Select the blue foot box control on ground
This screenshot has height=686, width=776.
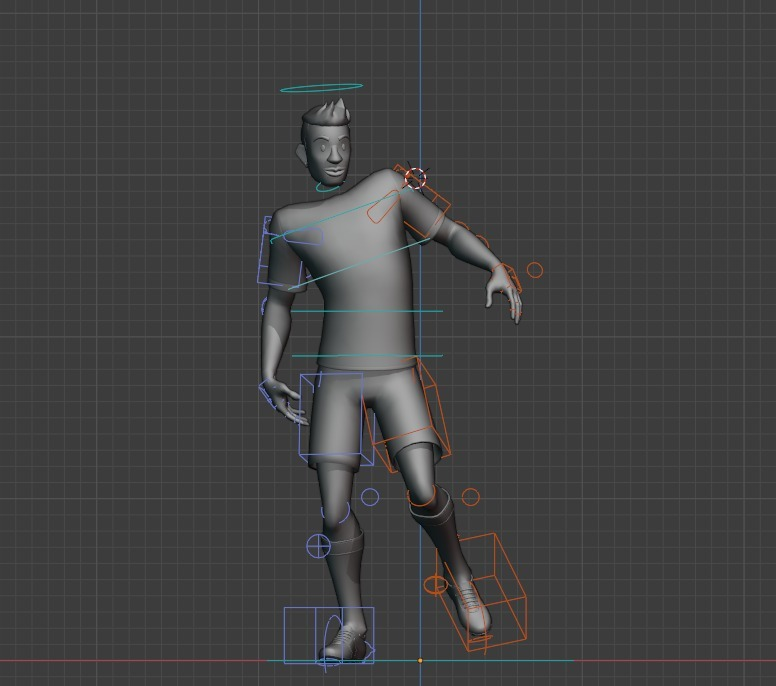[329, 635]
